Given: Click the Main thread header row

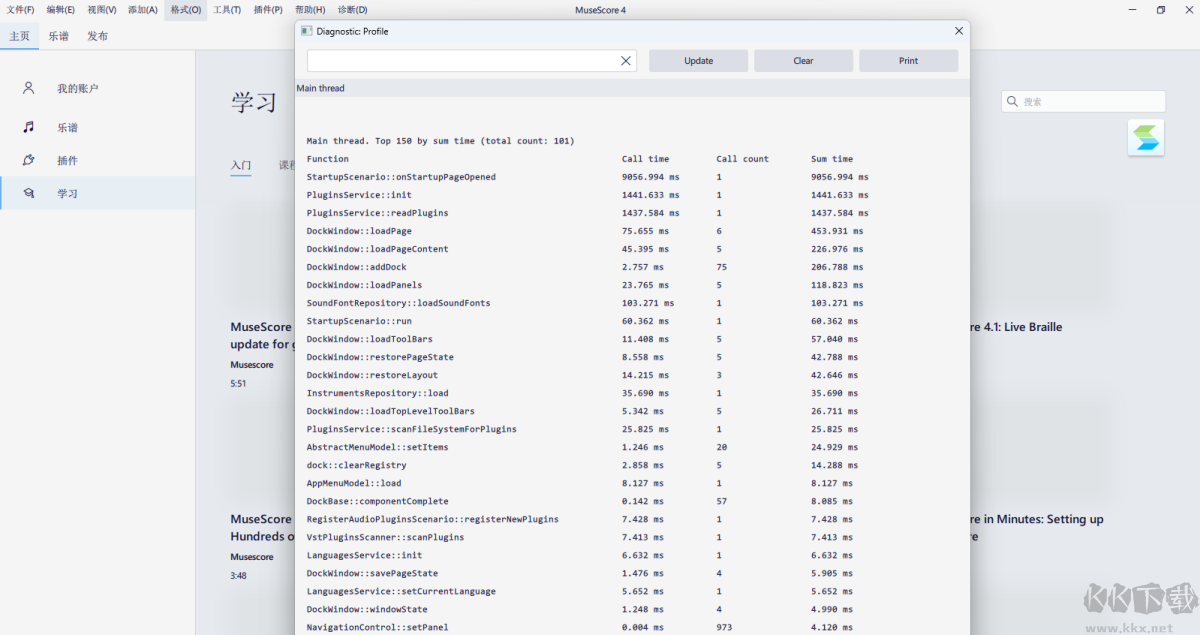Looking at the screenshot, I should [632, 88].
